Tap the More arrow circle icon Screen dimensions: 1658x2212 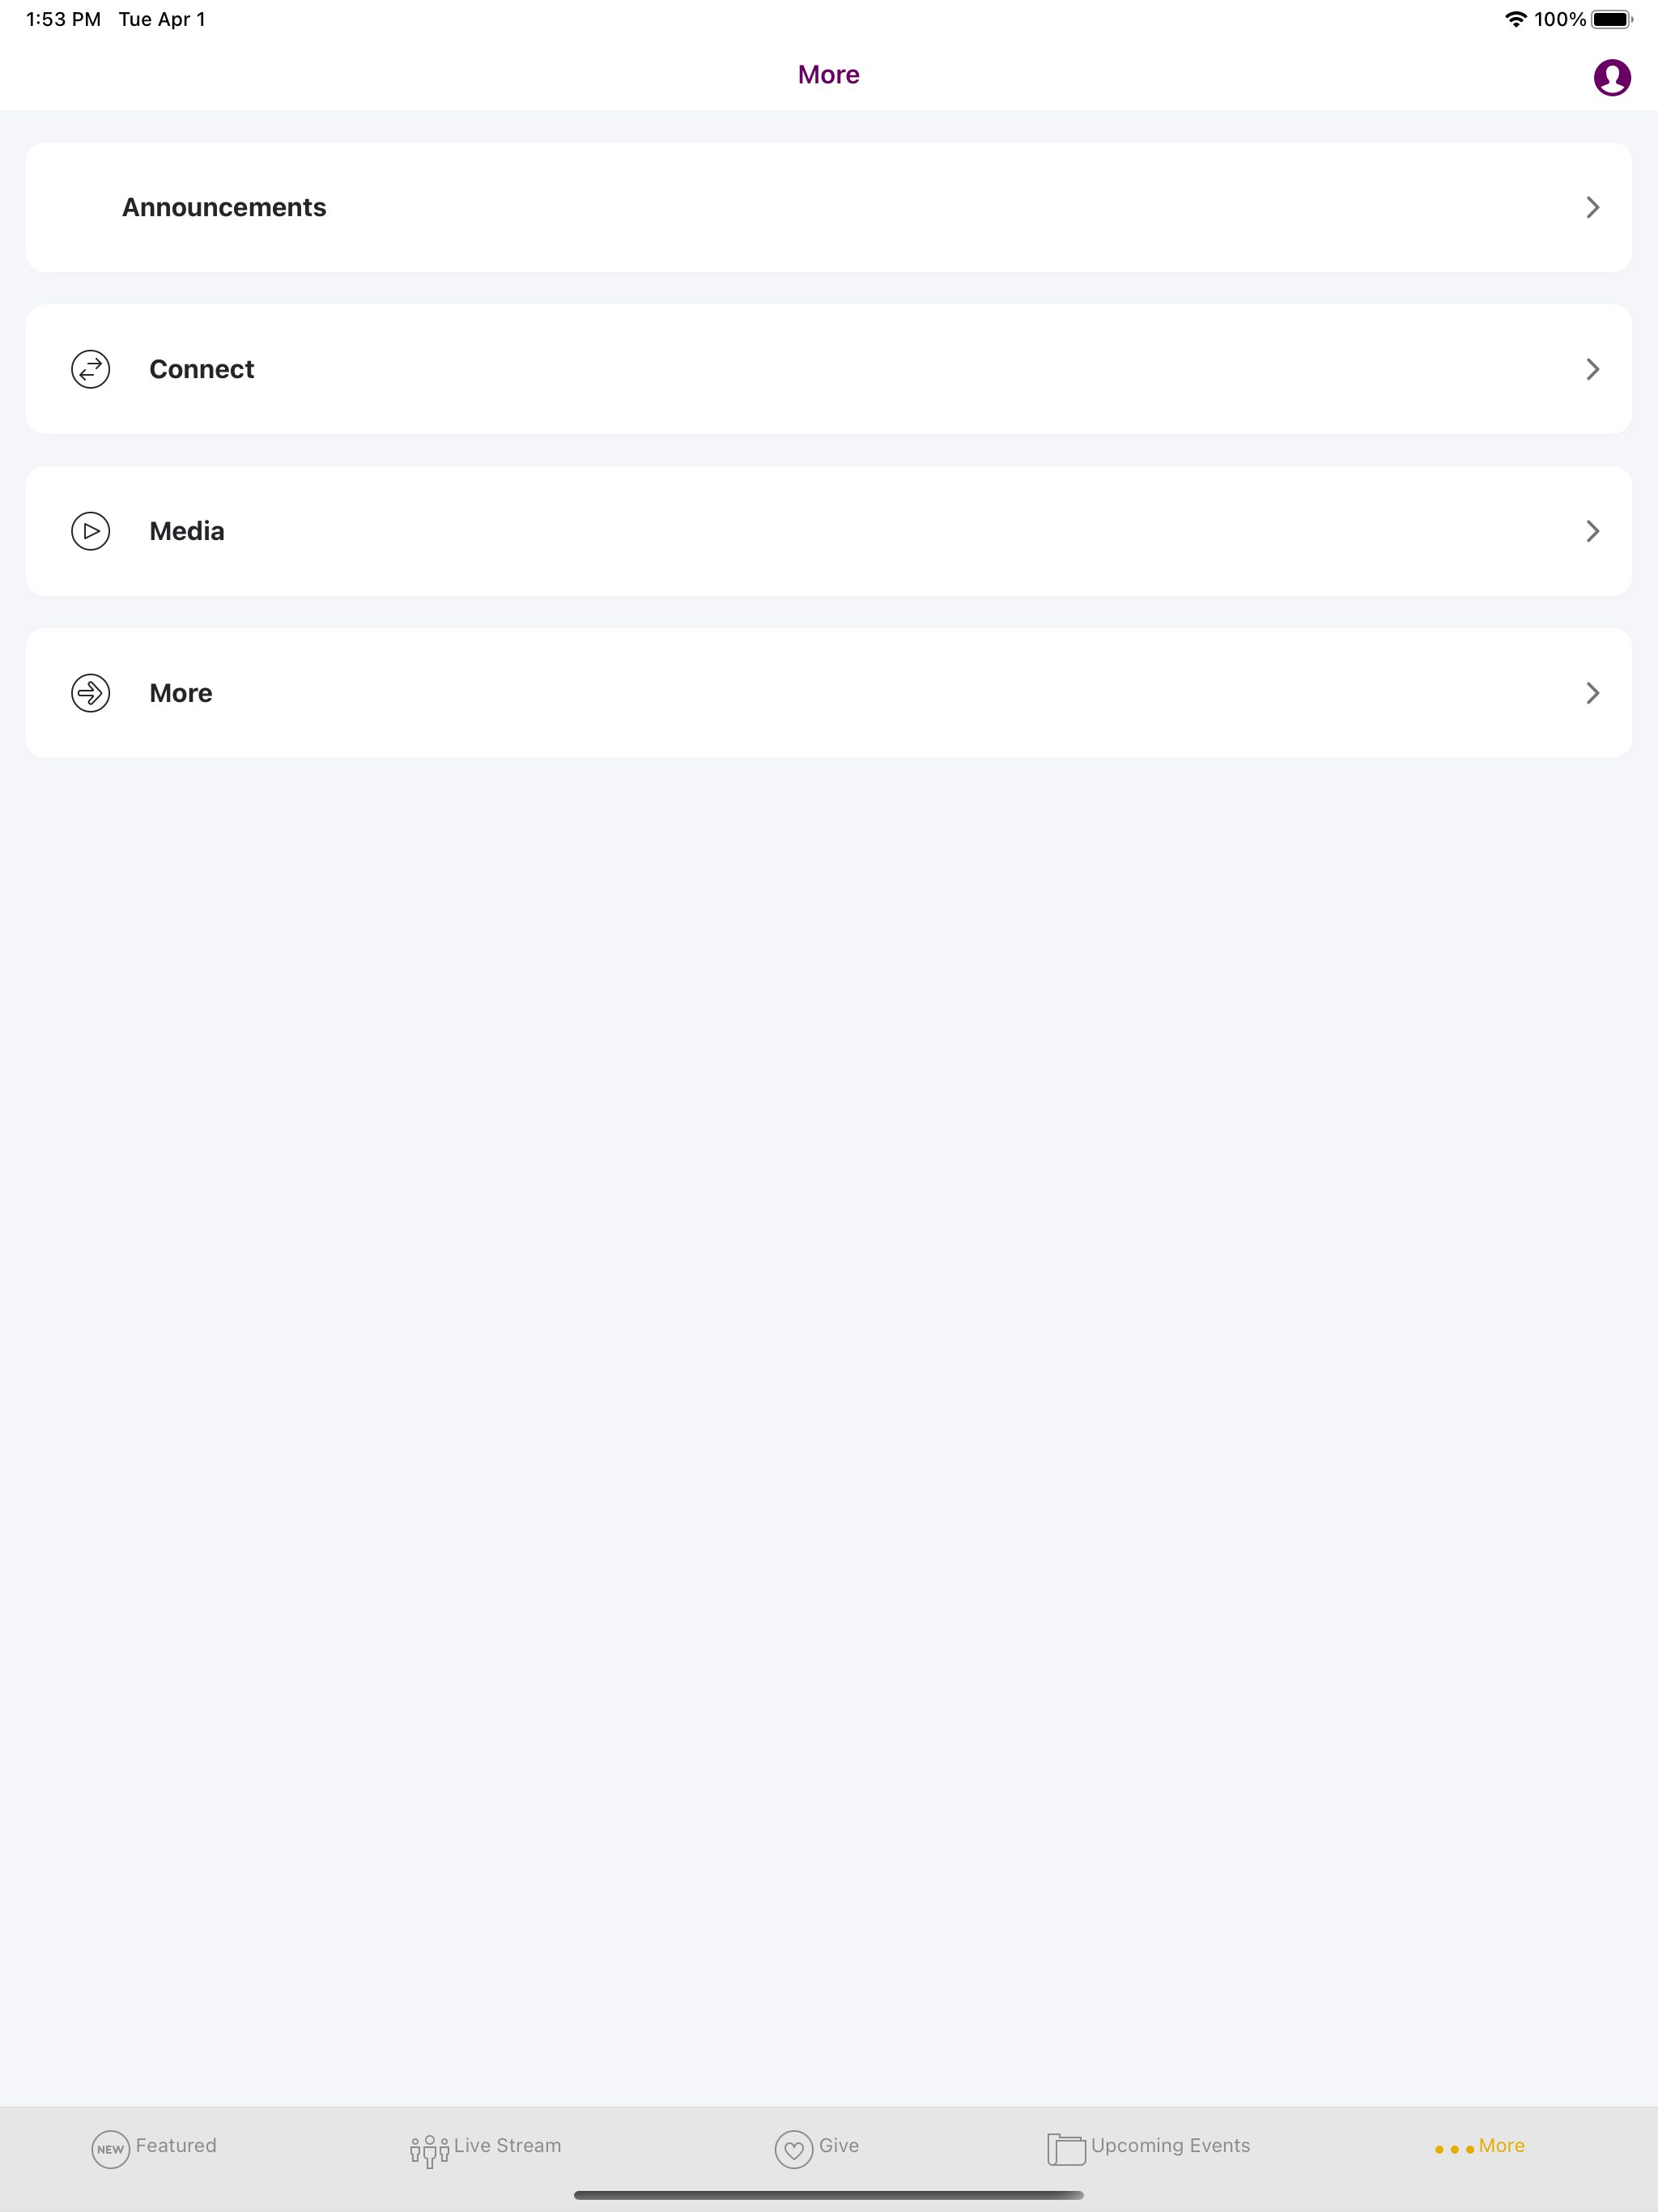(x=90, y=693)
